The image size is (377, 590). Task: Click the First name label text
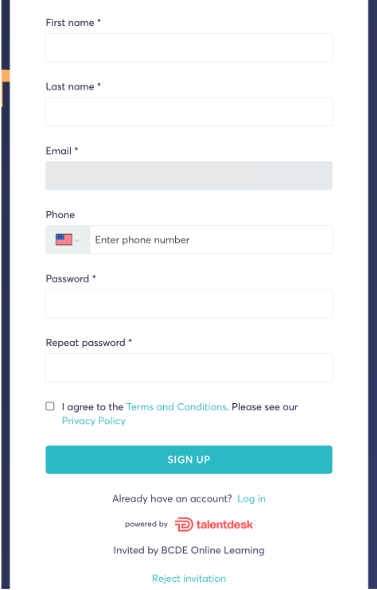(70, 23)
